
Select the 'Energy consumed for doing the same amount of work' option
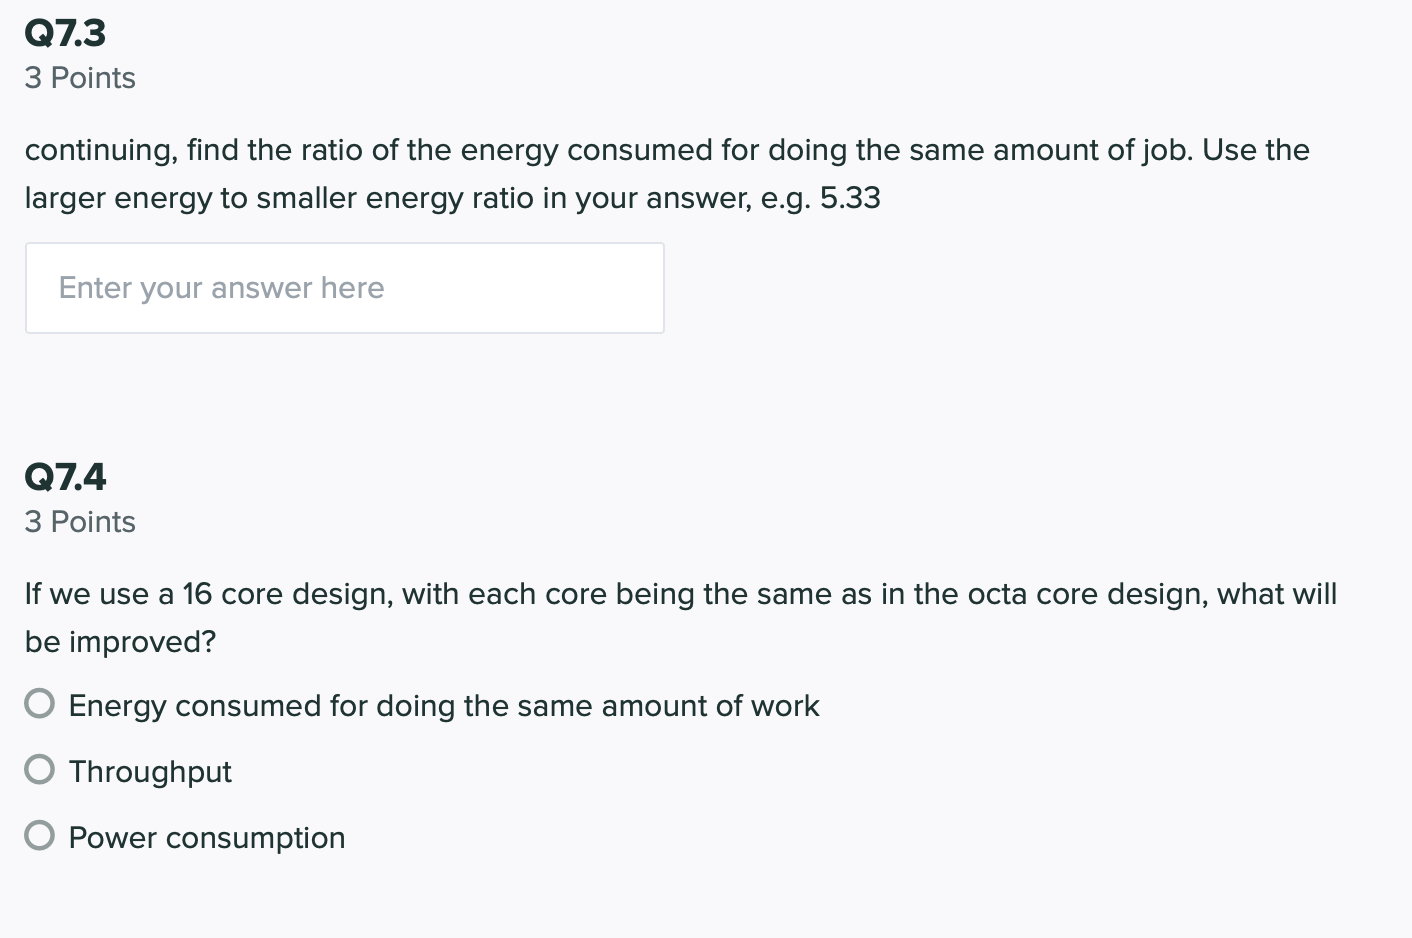point(39,703)
